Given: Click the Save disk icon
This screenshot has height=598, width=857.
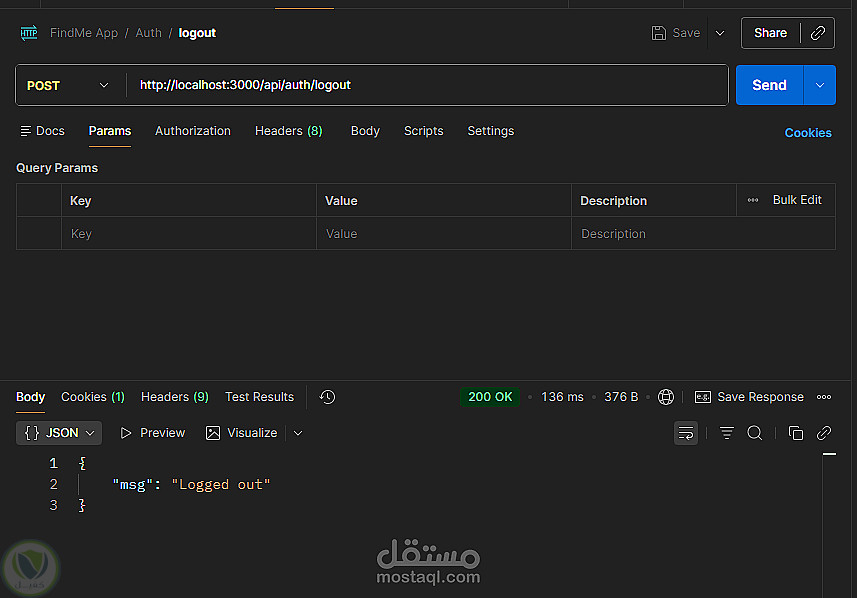Looking at the screenshot, I should 659,33.
